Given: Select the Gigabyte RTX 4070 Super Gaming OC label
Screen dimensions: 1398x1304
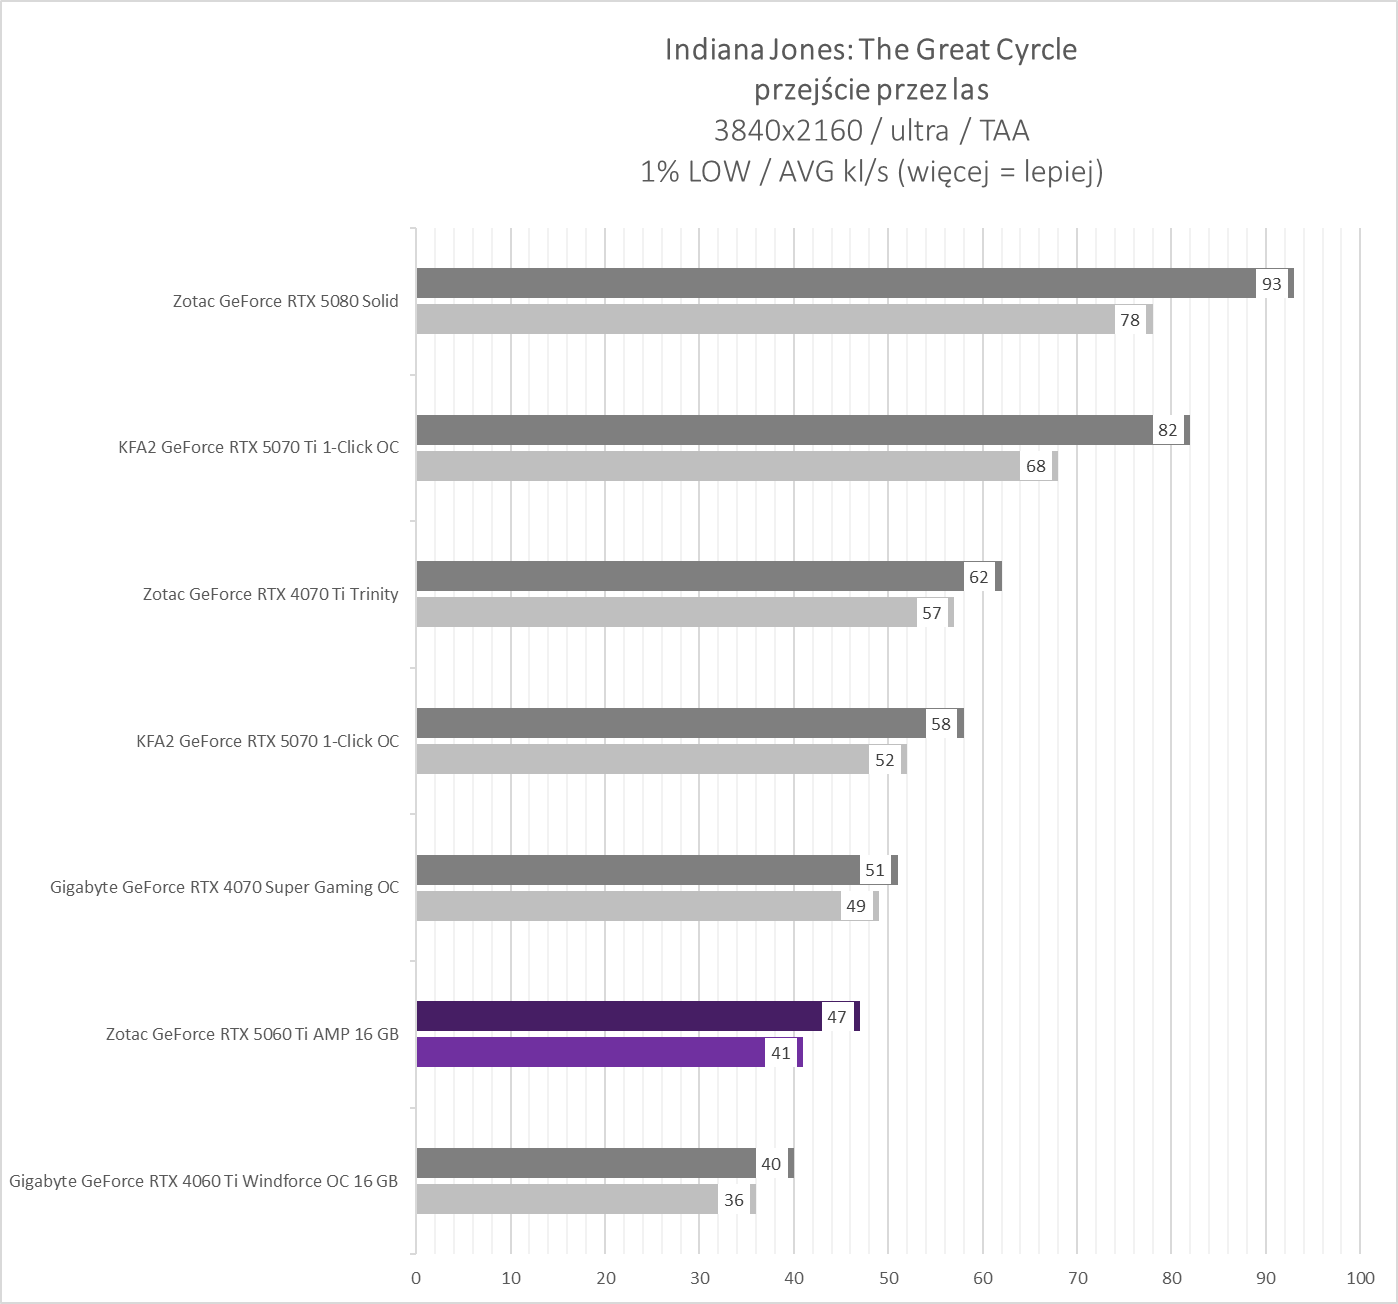Looking at the screenshot, I should (x=224, y=887).
